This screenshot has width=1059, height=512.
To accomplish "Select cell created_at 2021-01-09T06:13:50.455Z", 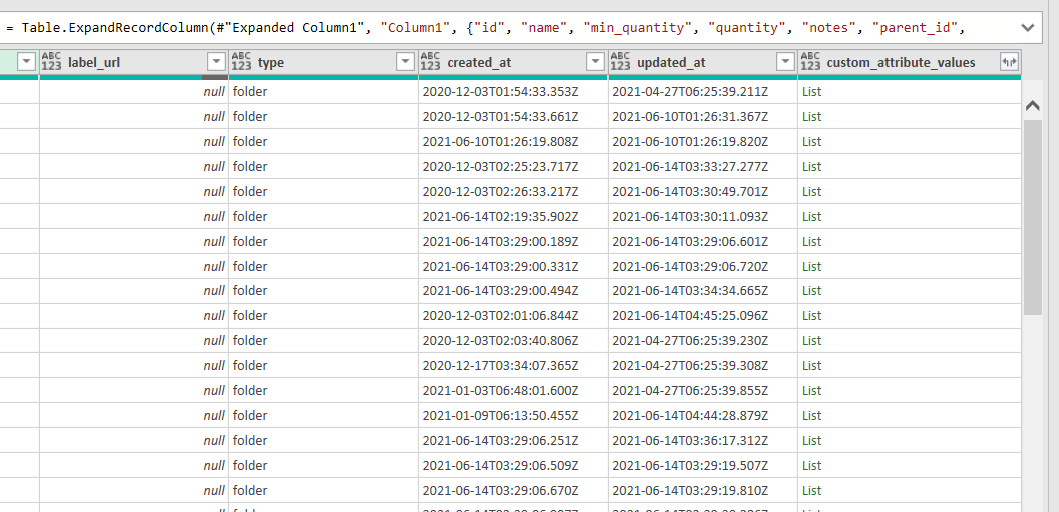I will tap(513, 415).
